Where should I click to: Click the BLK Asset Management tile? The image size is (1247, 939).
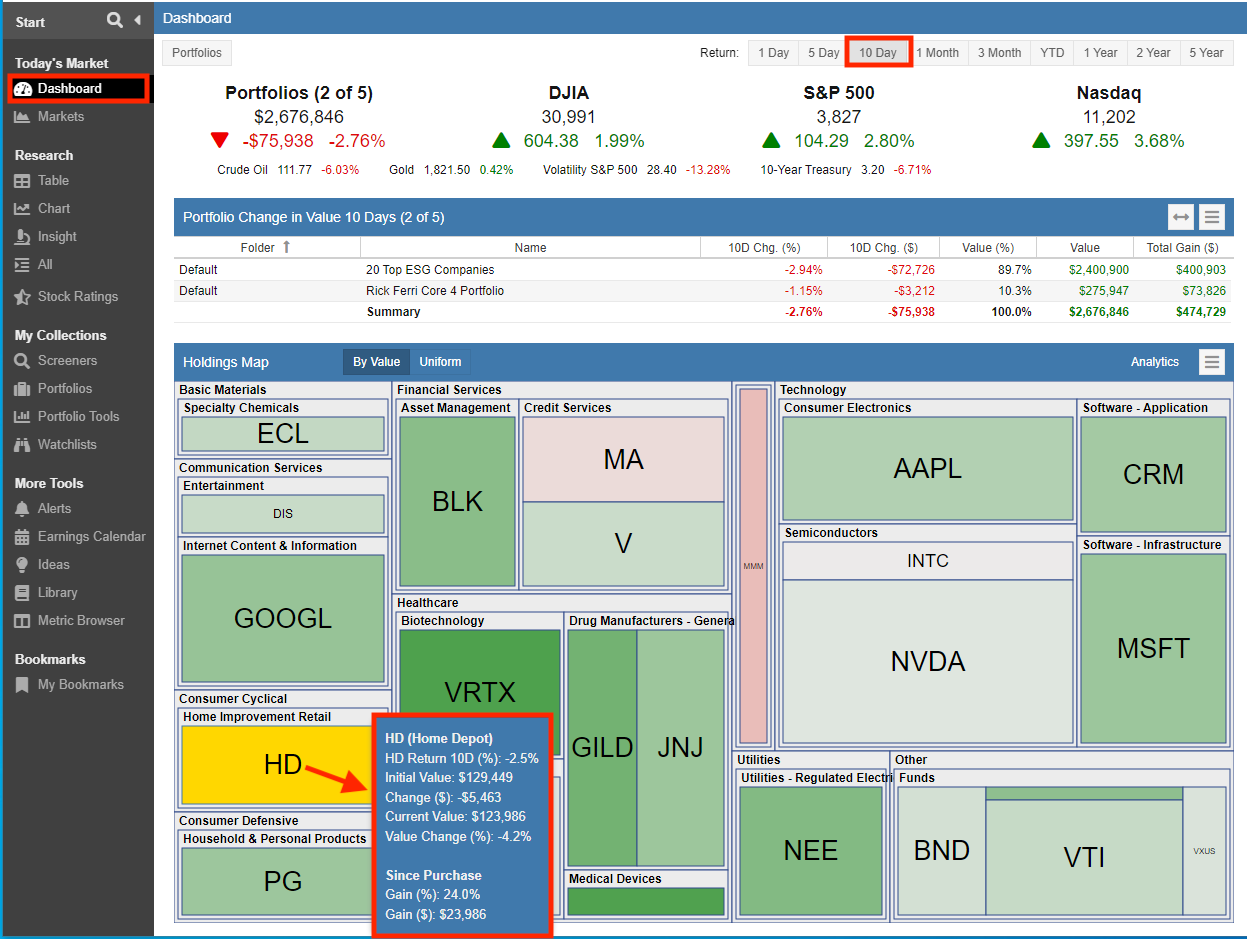(457, 501)
